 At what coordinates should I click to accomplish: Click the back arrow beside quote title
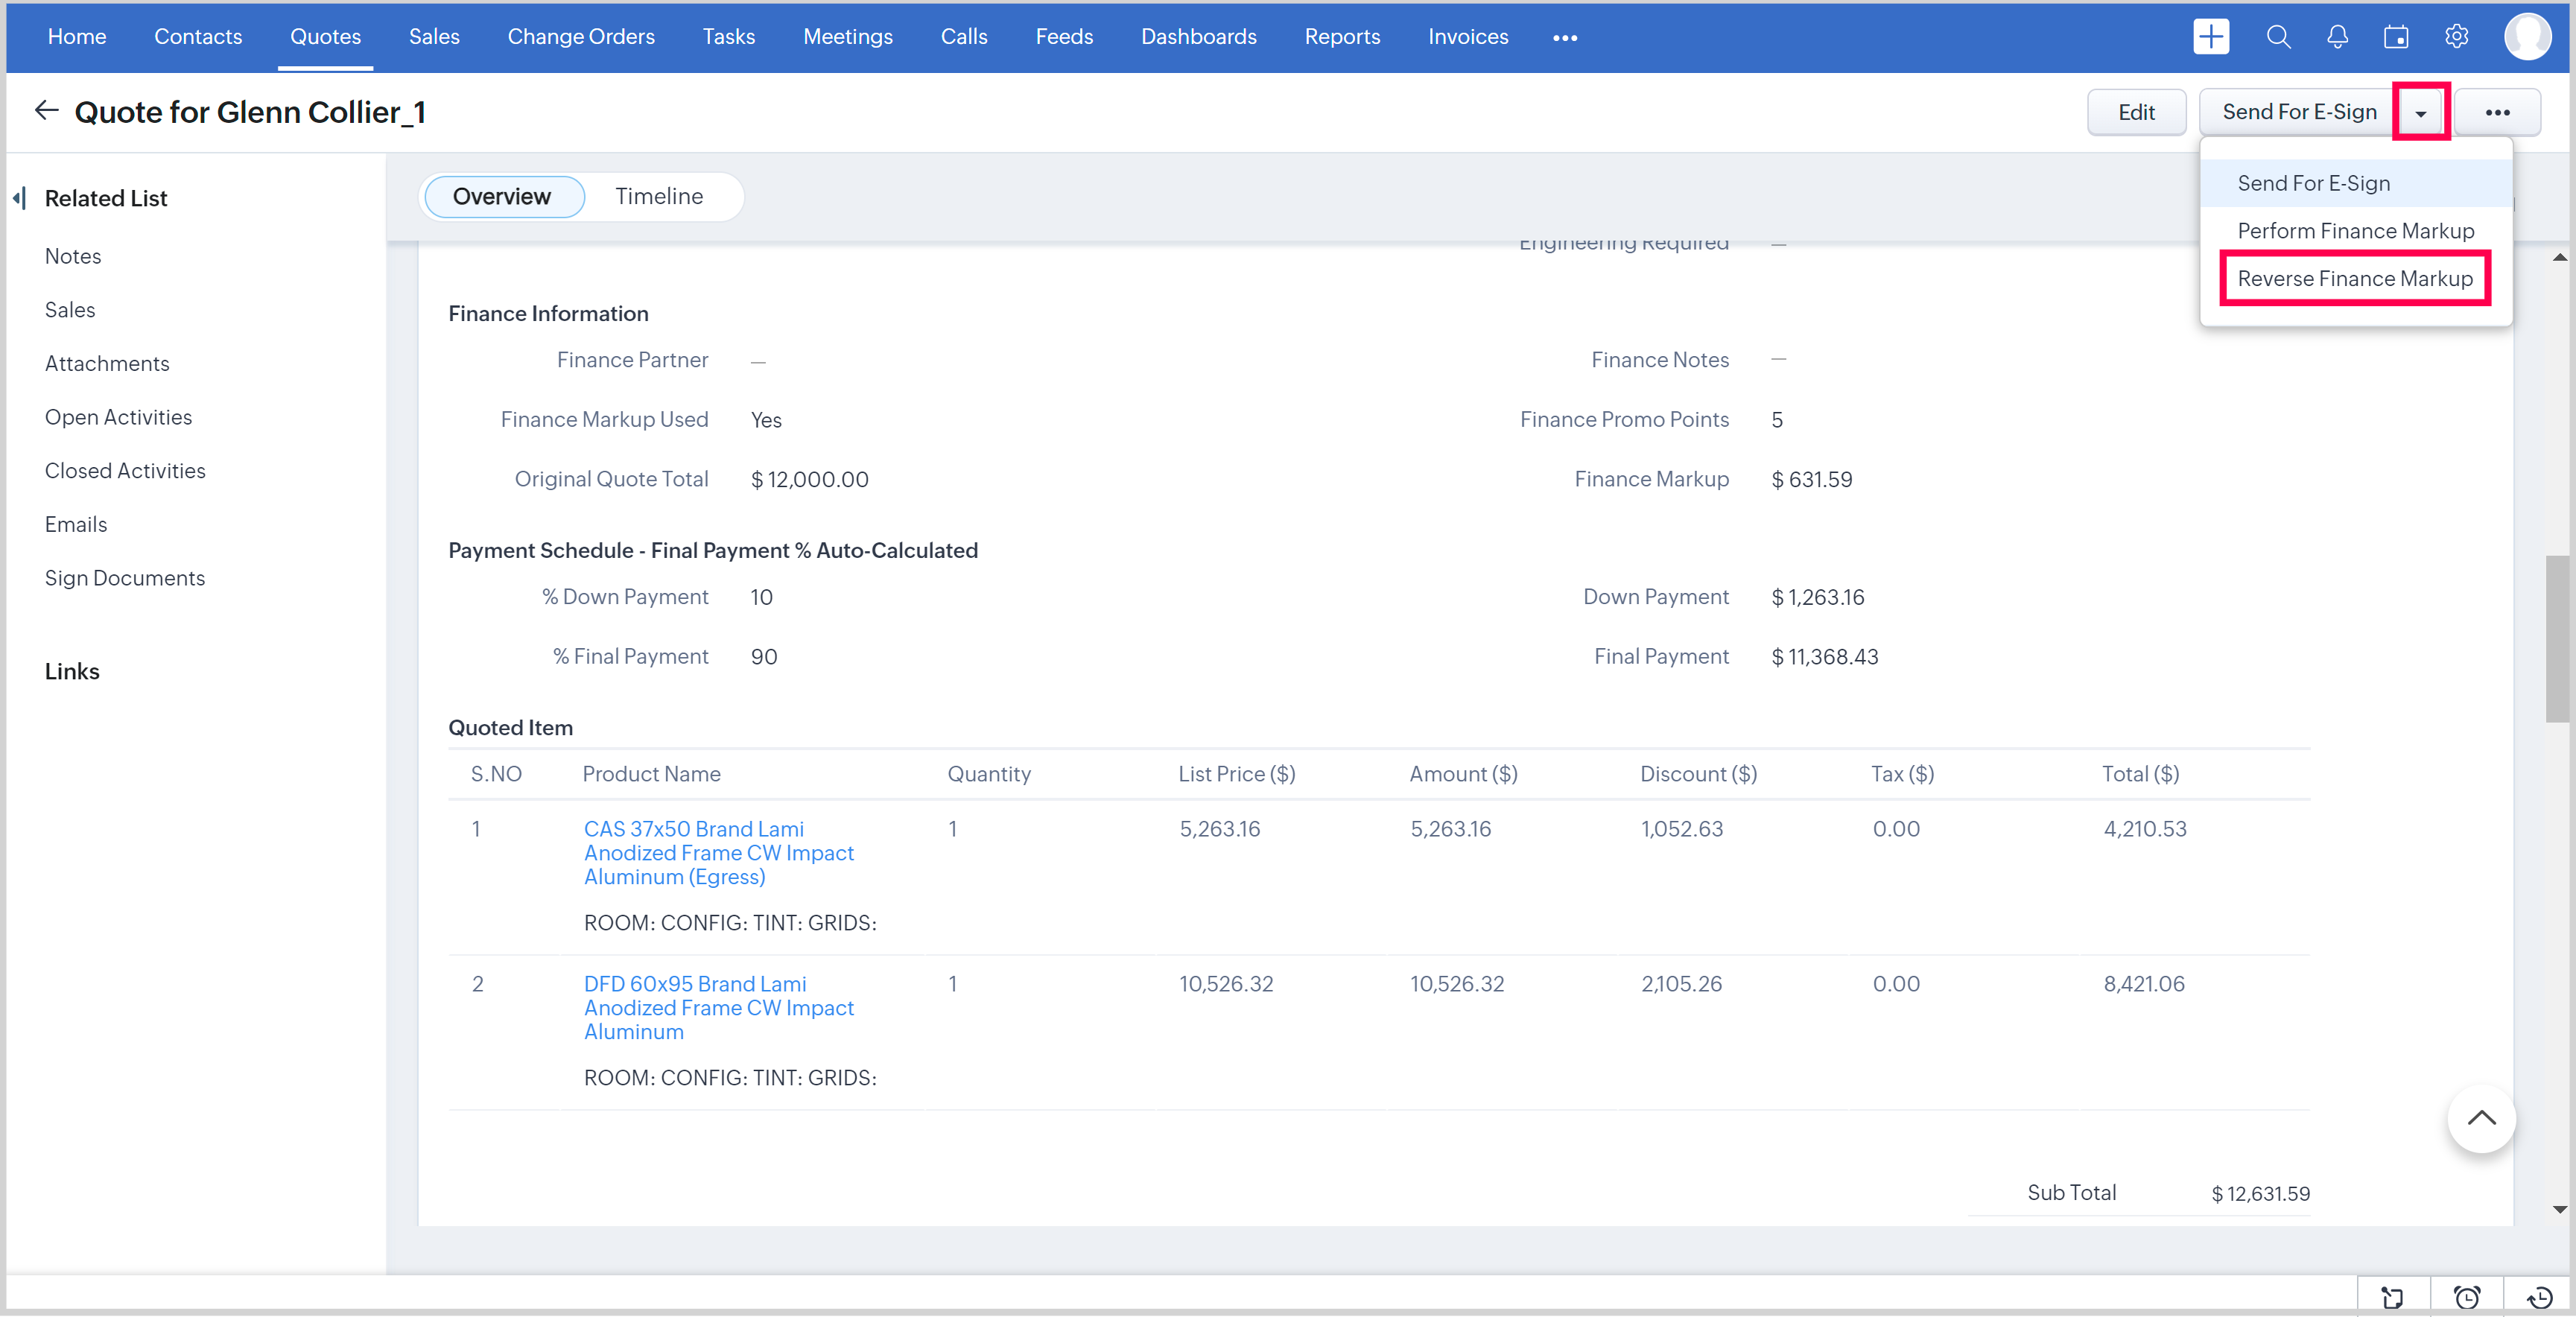point(46,111)
